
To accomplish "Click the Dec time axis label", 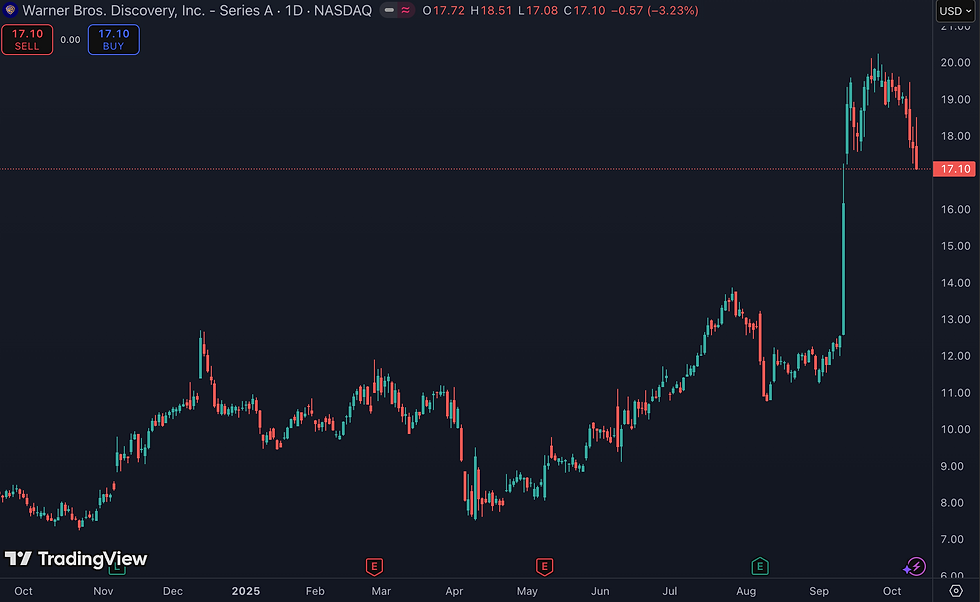I will [x=172, y=591].
